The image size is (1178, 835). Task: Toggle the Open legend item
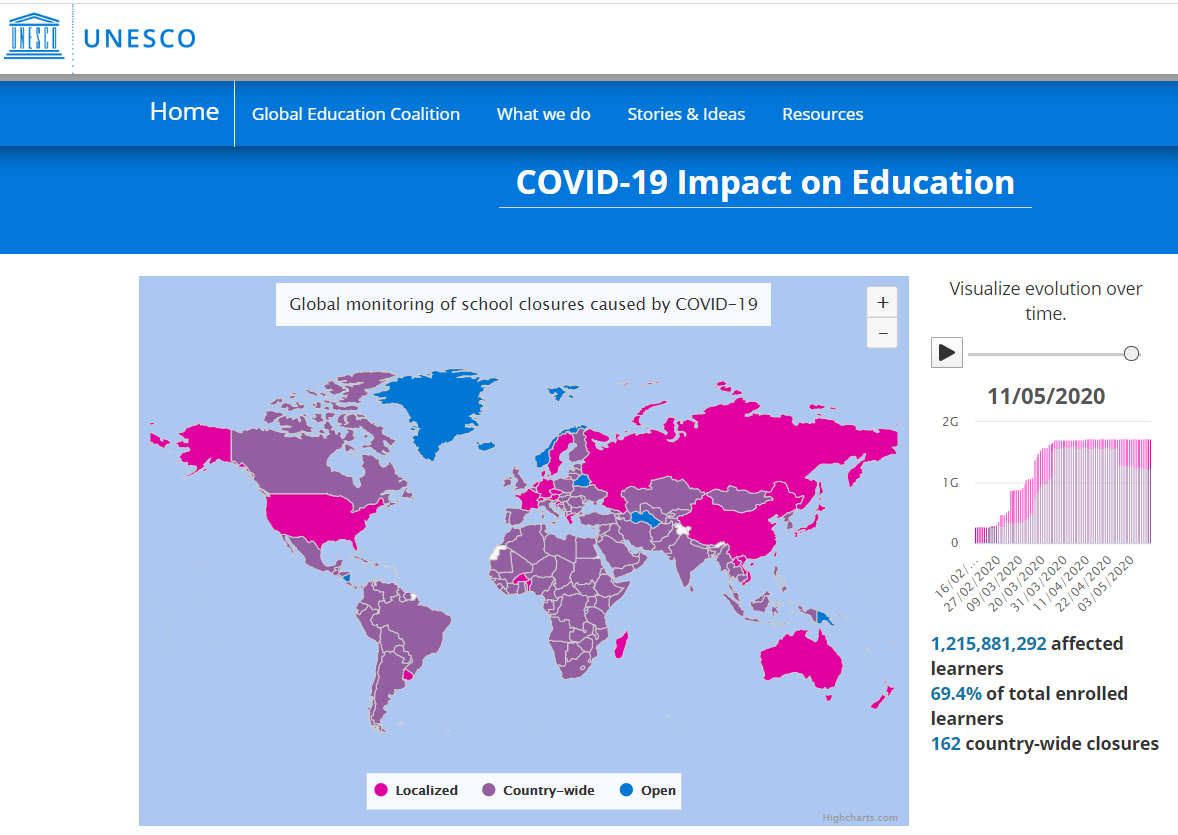(x=648, y=790)
